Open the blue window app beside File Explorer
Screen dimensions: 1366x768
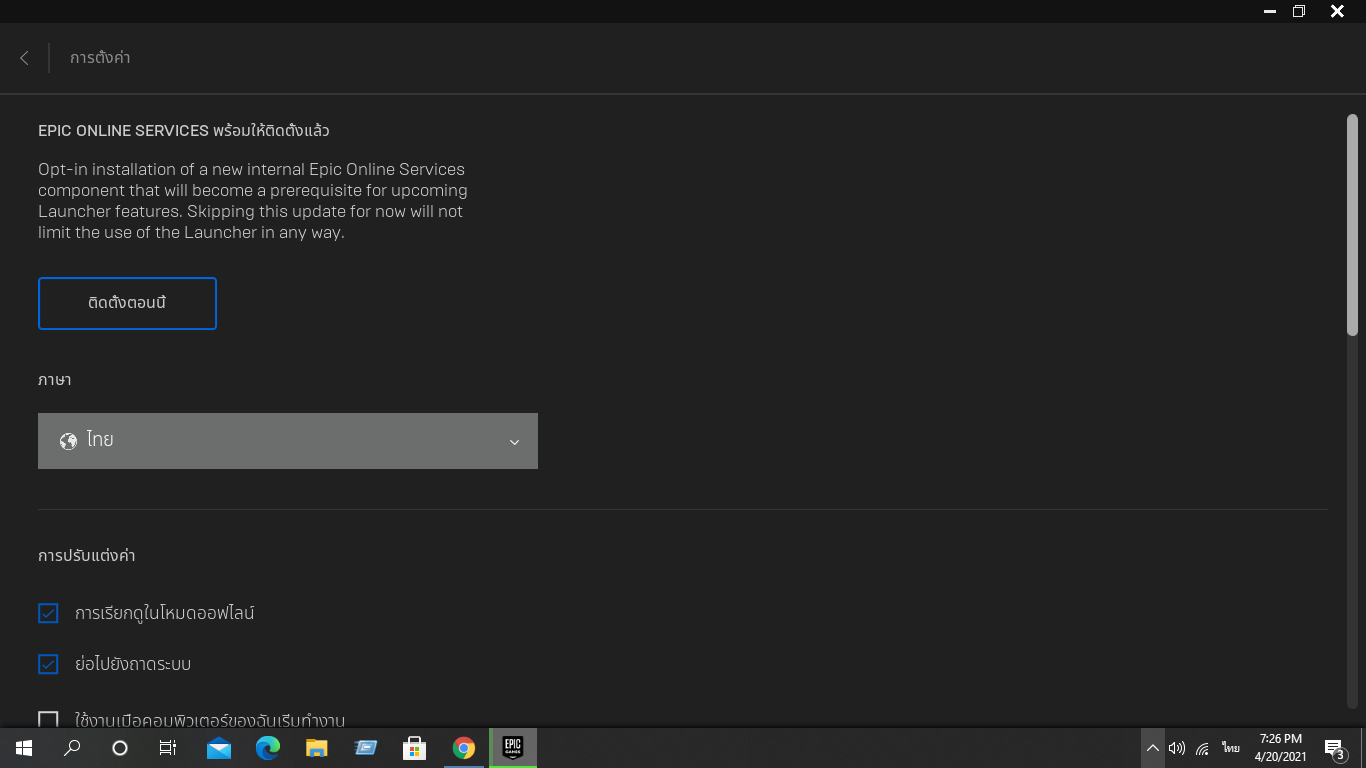coord(366,748)
